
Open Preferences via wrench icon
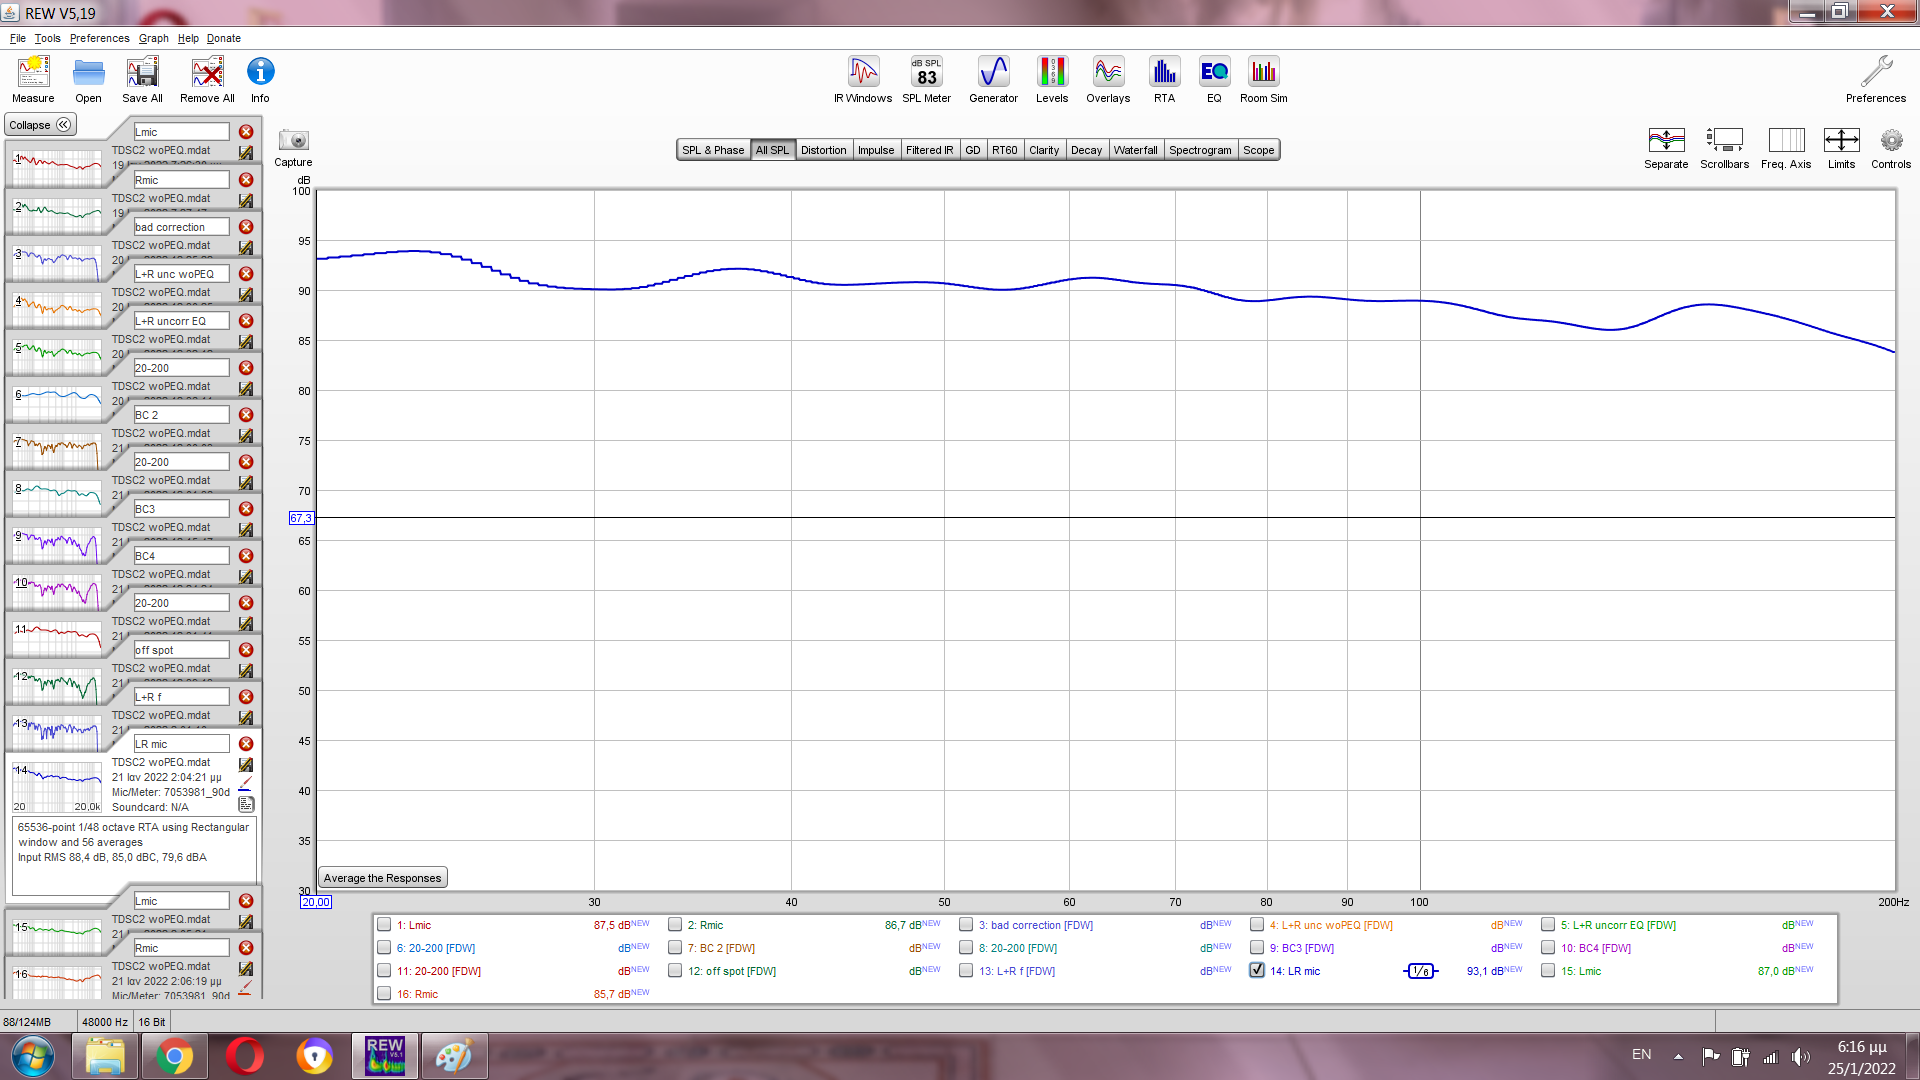(x=1876, y=79)
